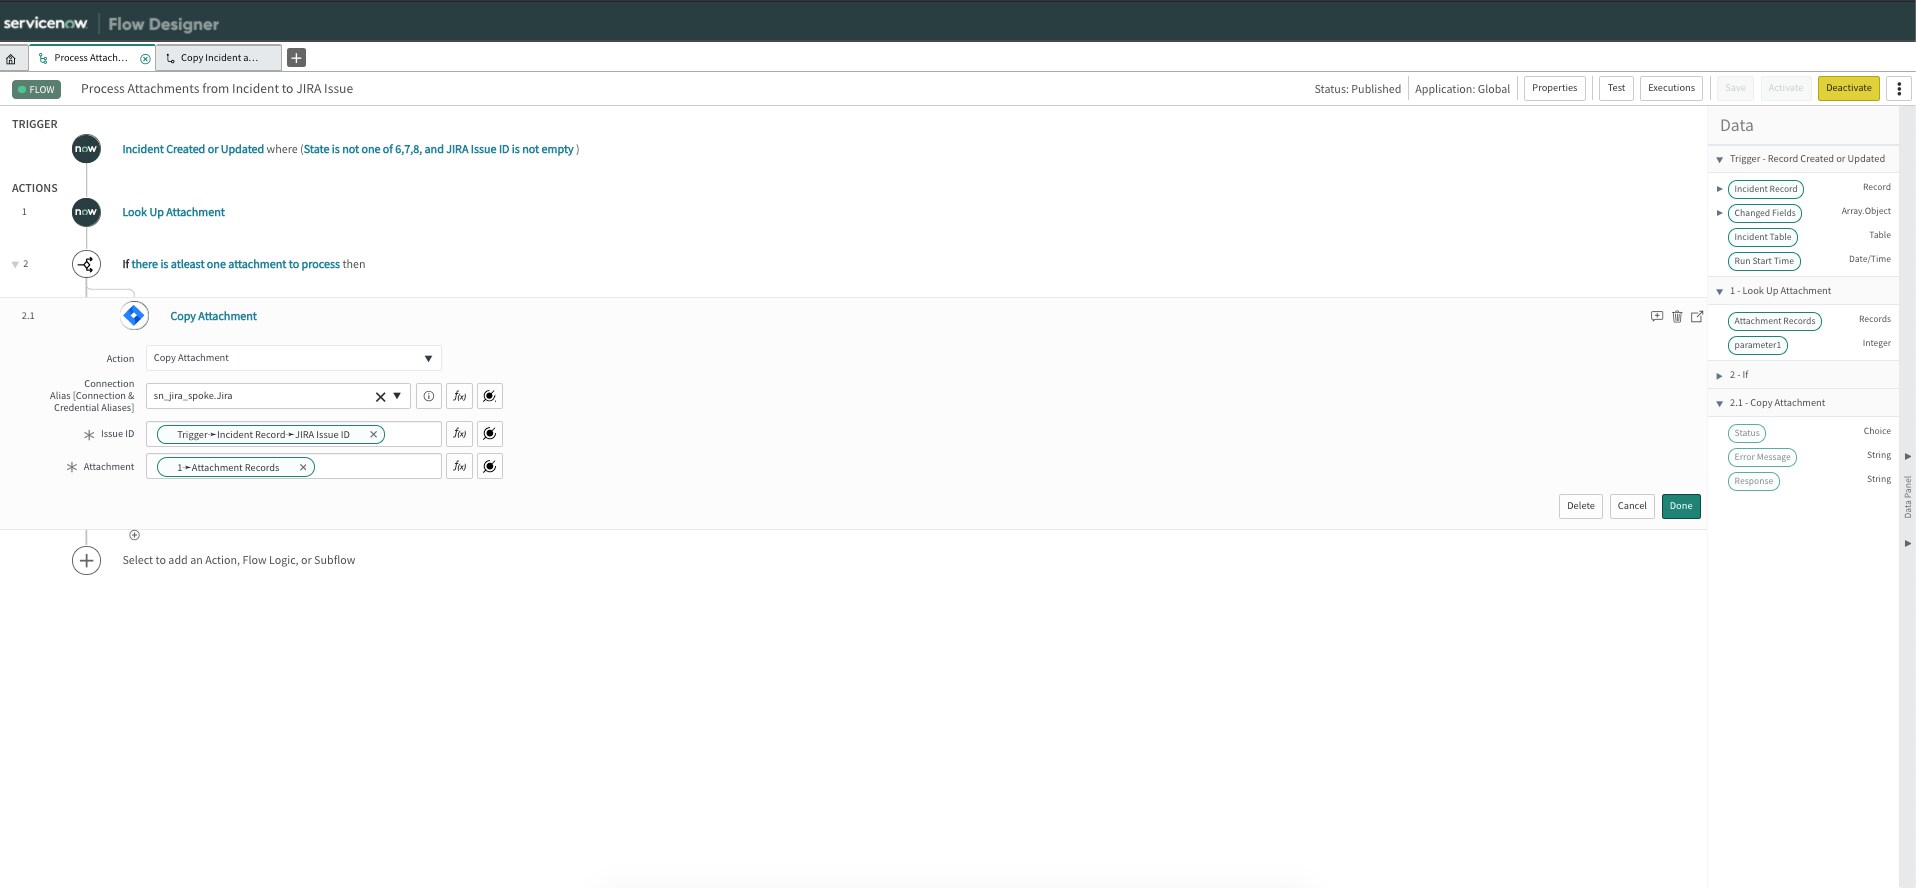The width and height of the screenshot is (1916, 888).
Task: Clear the Connection Alias value
Action: click(380, 397)
